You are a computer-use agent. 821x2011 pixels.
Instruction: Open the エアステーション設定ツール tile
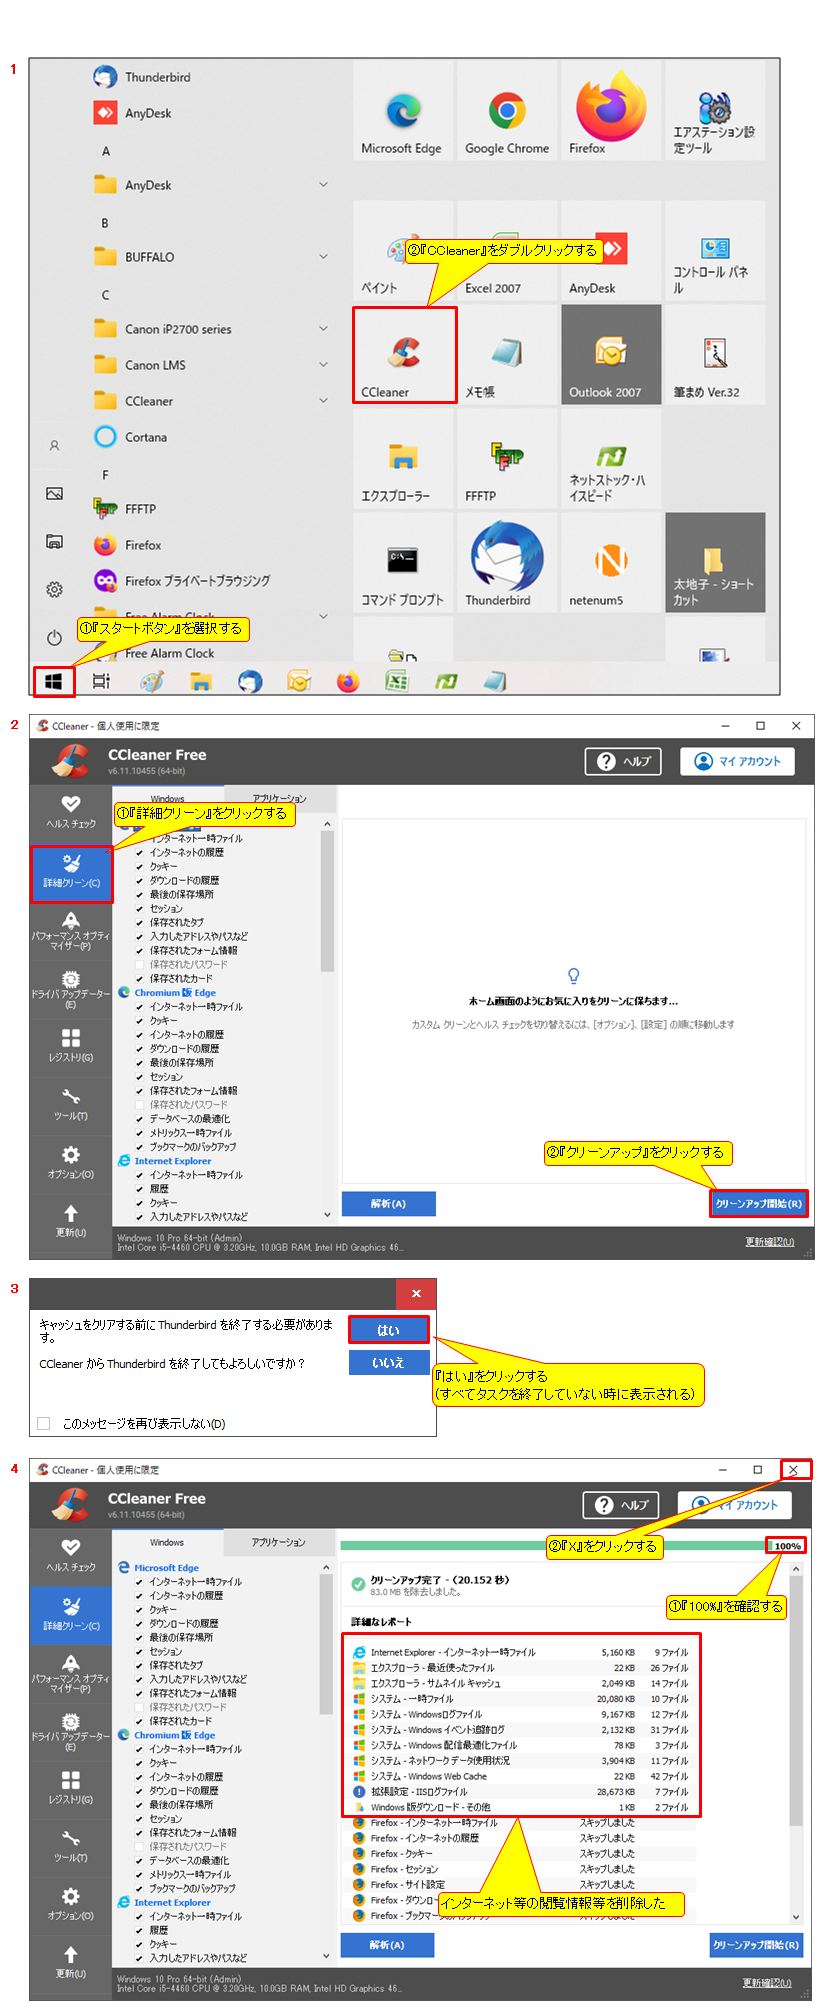click(714, 110)
